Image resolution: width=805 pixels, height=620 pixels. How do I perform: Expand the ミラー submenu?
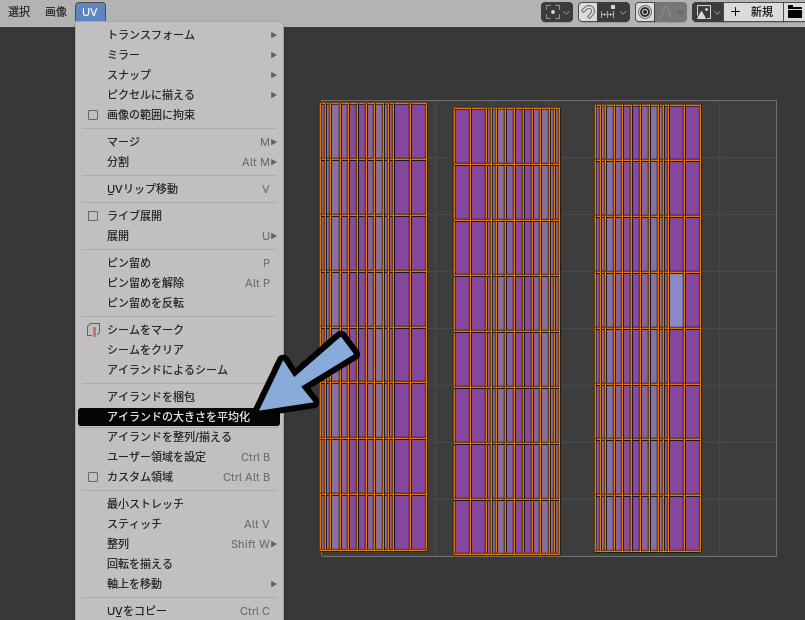(x=180, y=55)
